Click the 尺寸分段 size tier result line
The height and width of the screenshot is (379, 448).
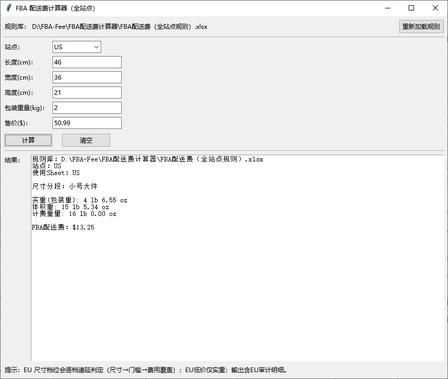pos(64,186)
